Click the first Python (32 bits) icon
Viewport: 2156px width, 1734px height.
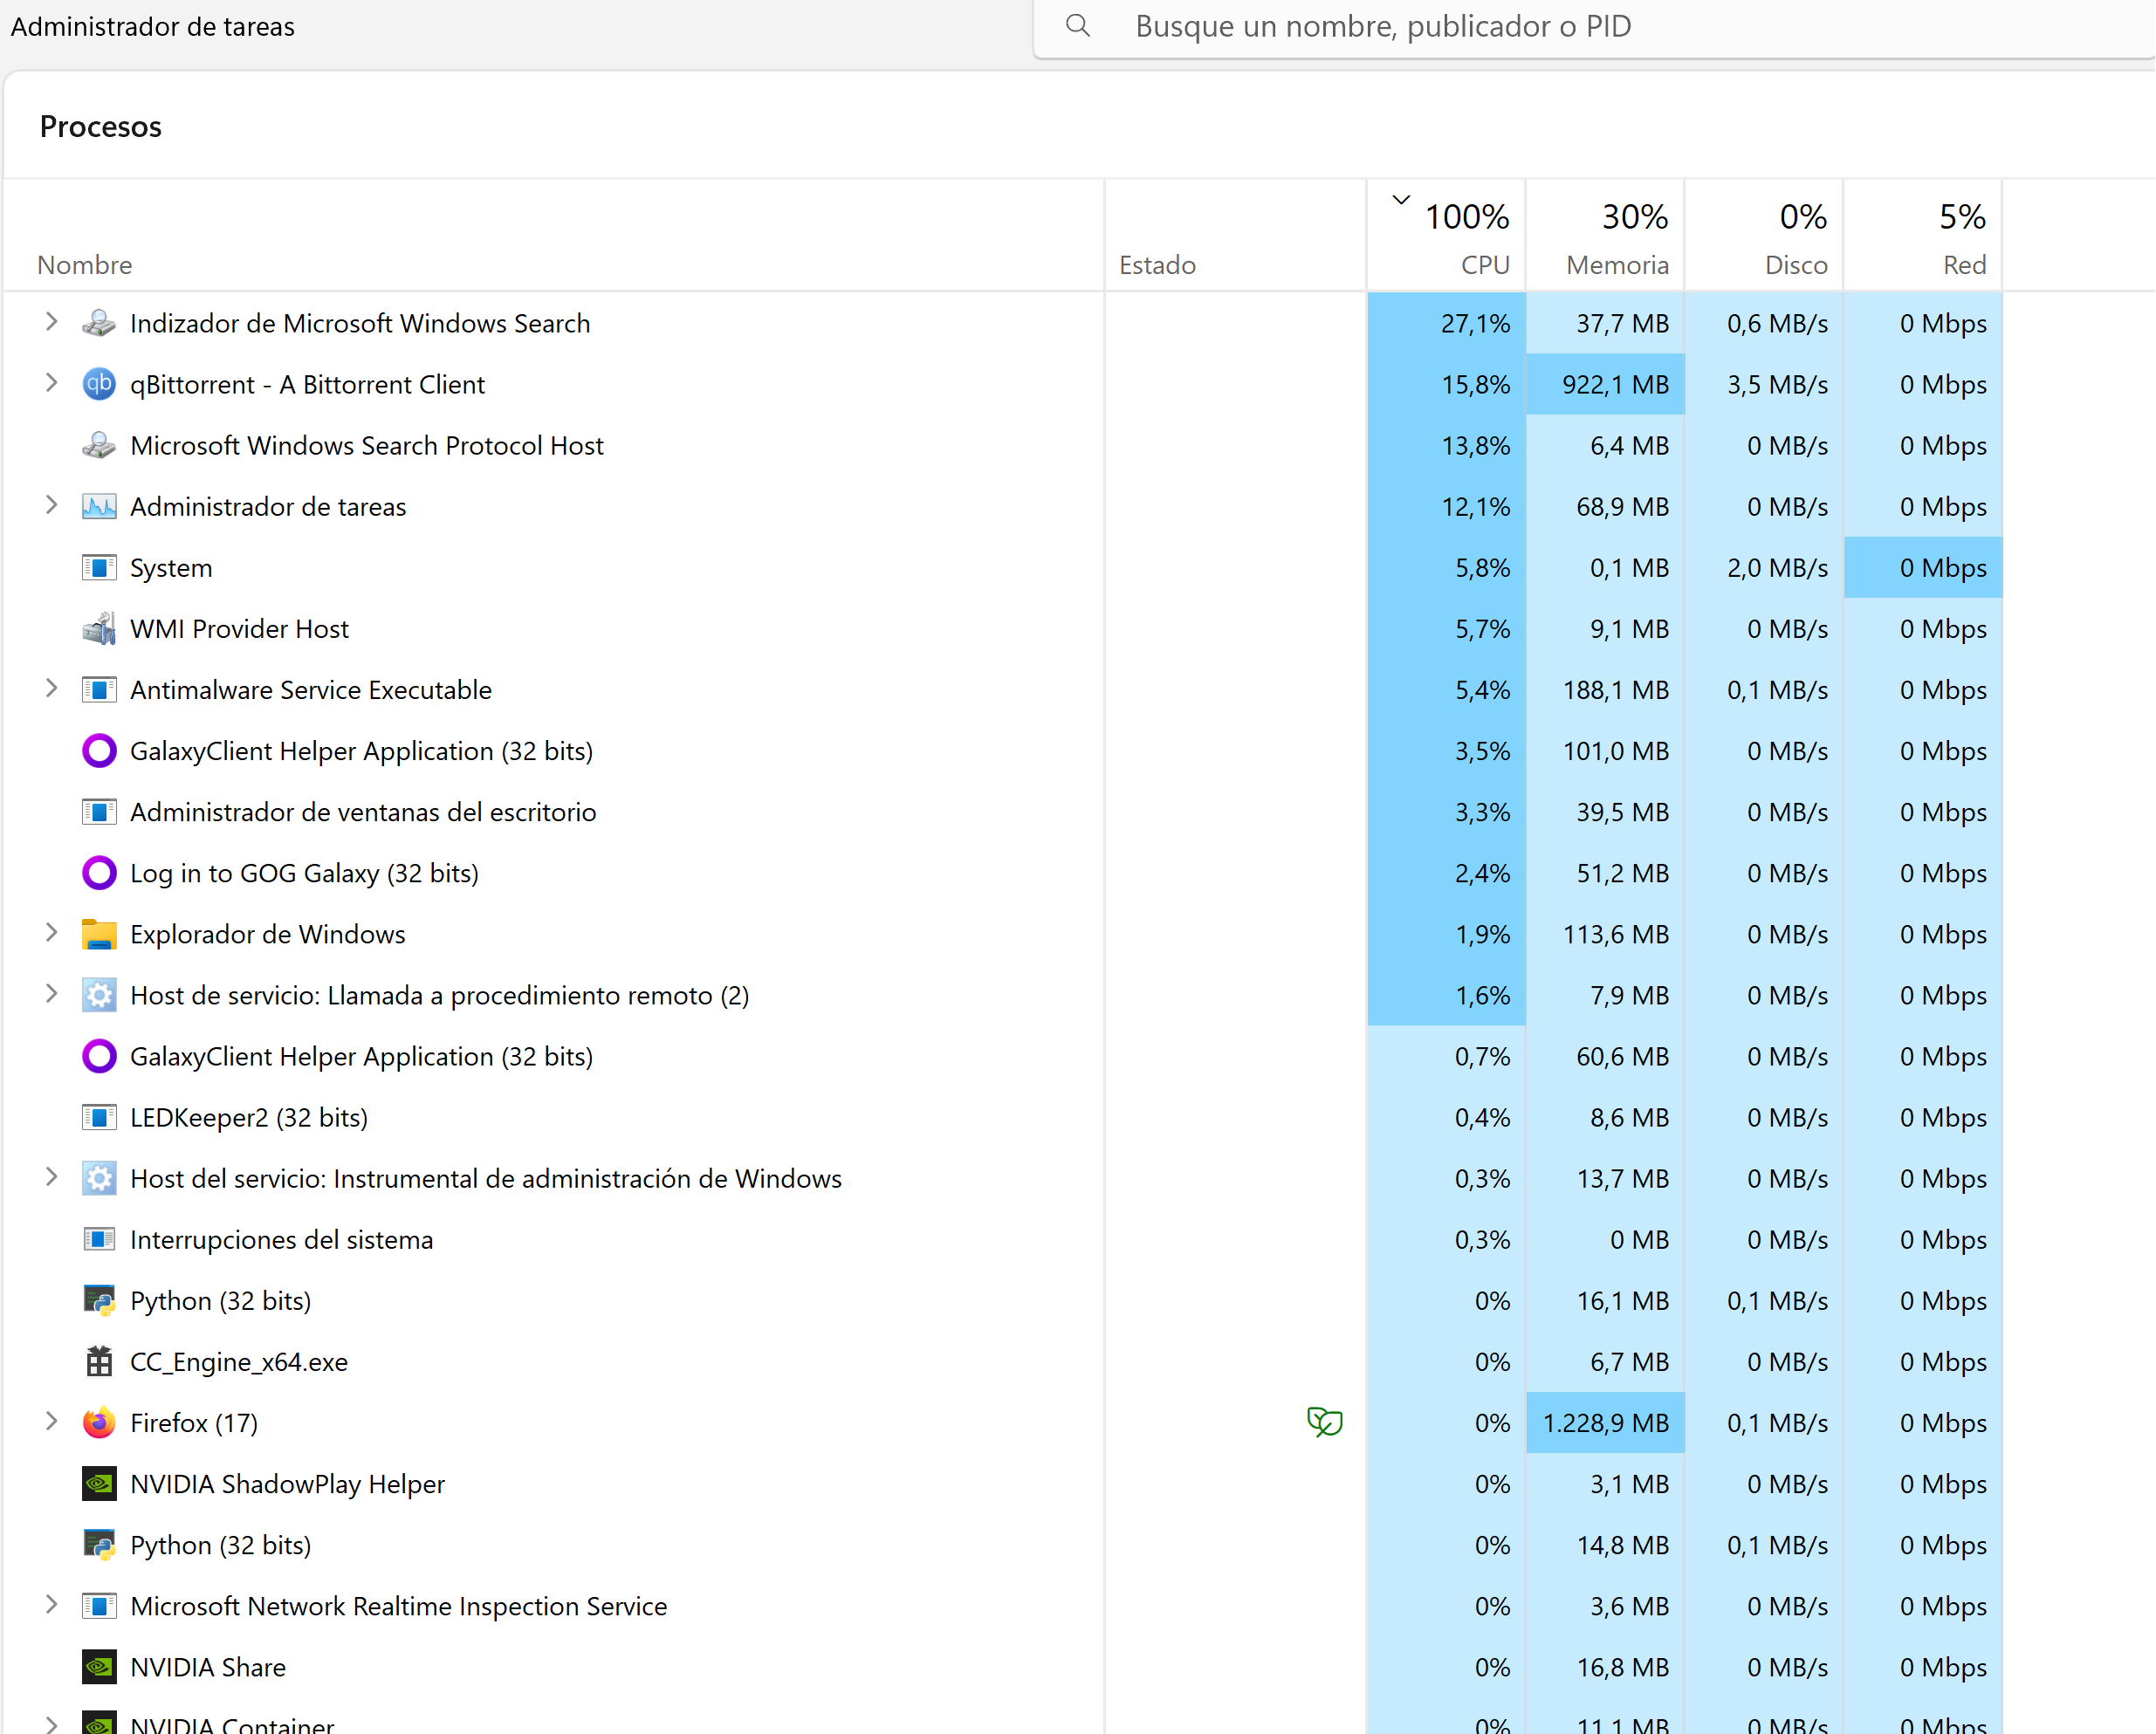click(99, 1300)
